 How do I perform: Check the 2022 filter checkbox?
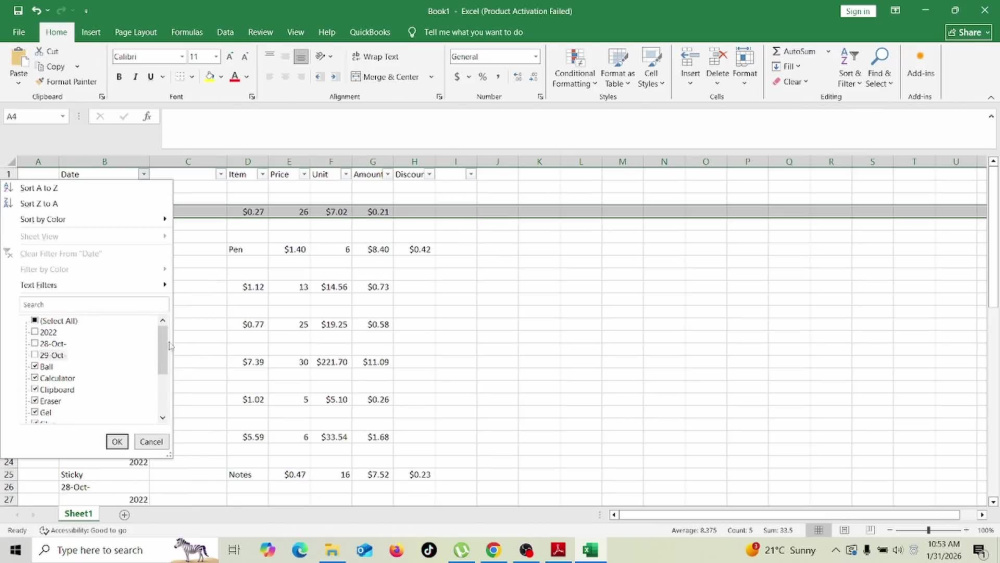[34, 332]
